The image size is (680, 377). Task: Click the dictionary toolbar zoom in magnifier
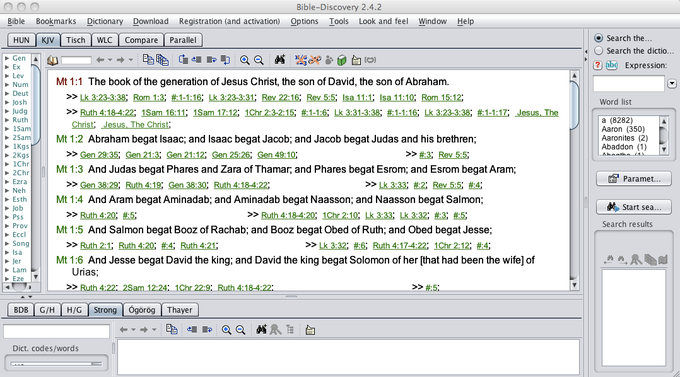(x=226, y=330)
